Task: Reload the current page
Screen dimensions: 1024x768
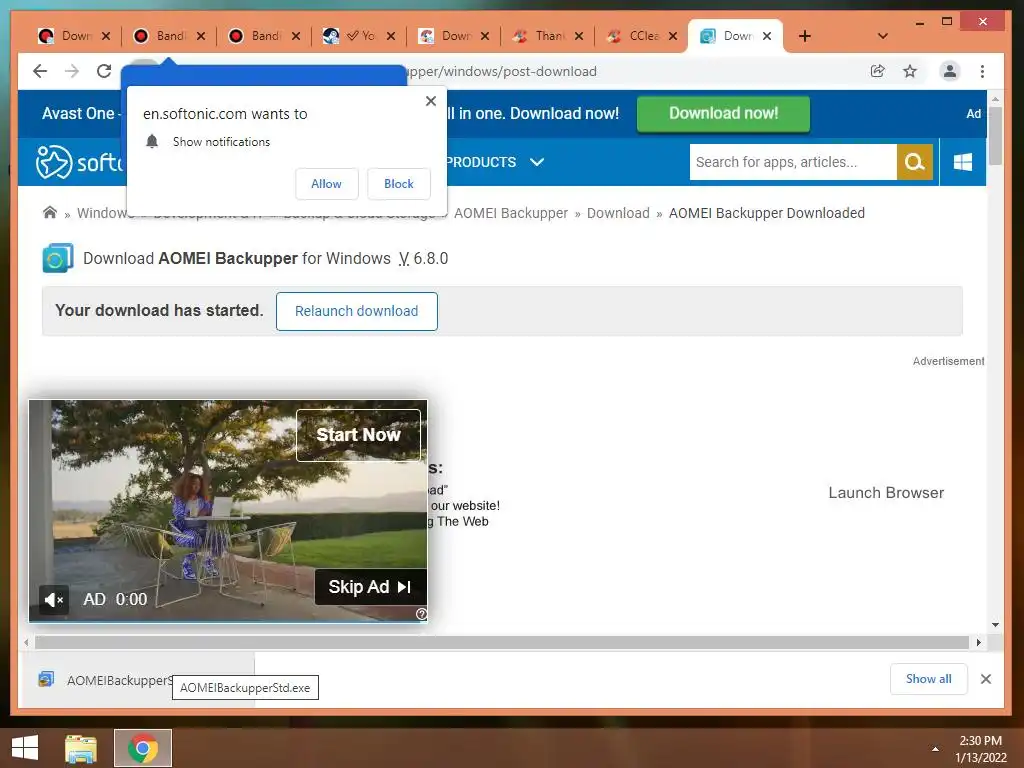Action: pyautogui.click(x=104, y=71)
